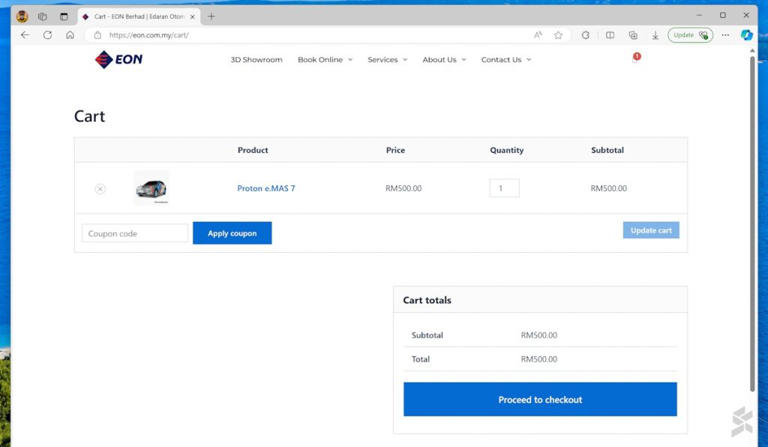The image size is (768, 447).
Task: Click the Price column header
Action: [395, 150]
